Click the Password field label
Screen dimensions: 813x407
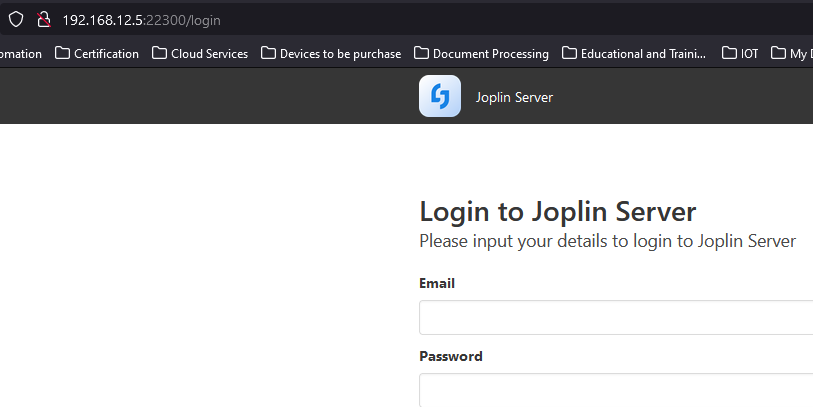click(x=451, y=356)
